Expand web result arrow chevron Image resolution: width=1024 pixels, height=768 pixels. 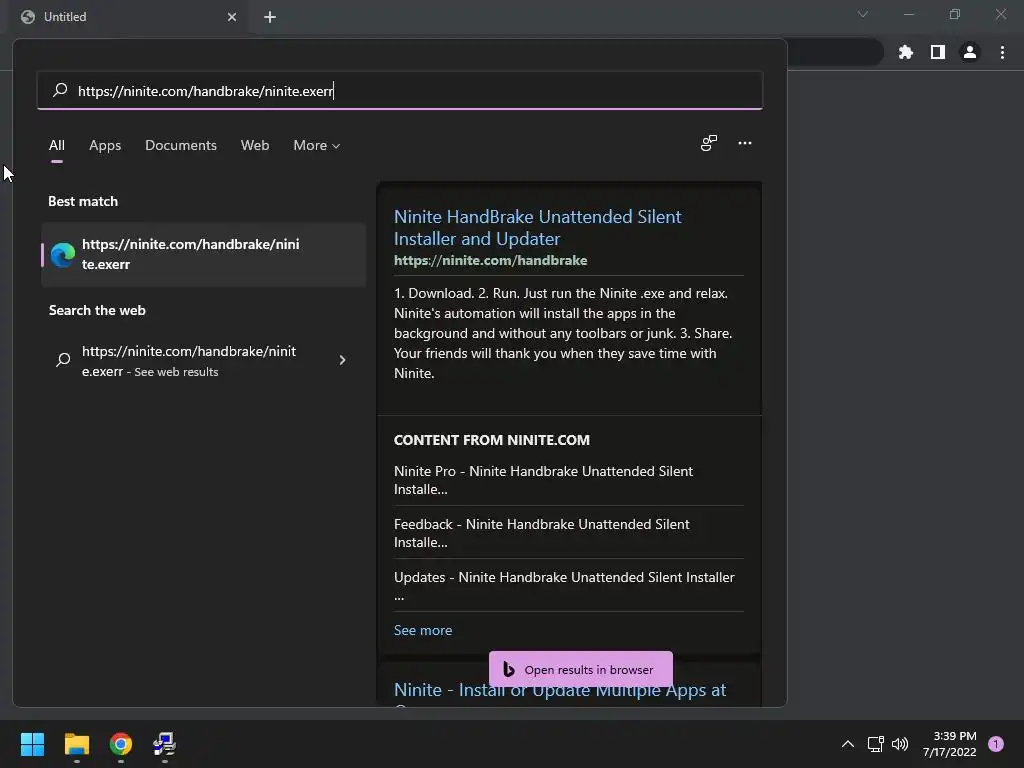tap(342, 360)
